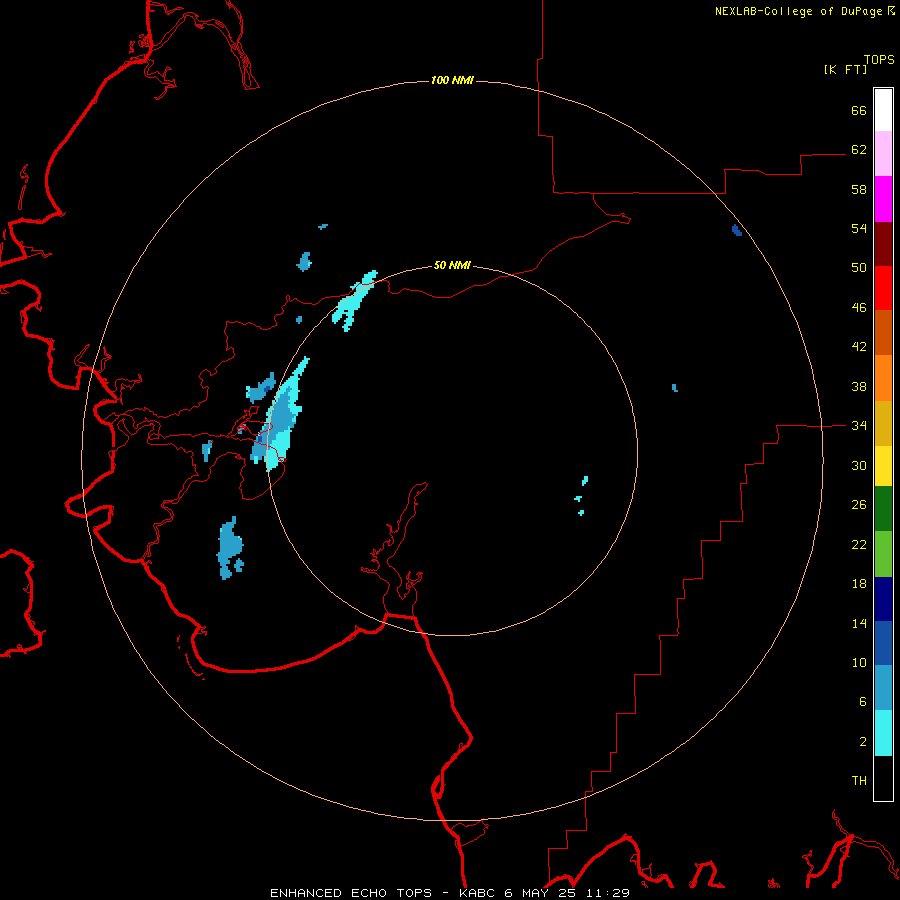This screenshot has width=900, height=900.
Task: Click the KABC radar site identifier
Action: (478, 893)
